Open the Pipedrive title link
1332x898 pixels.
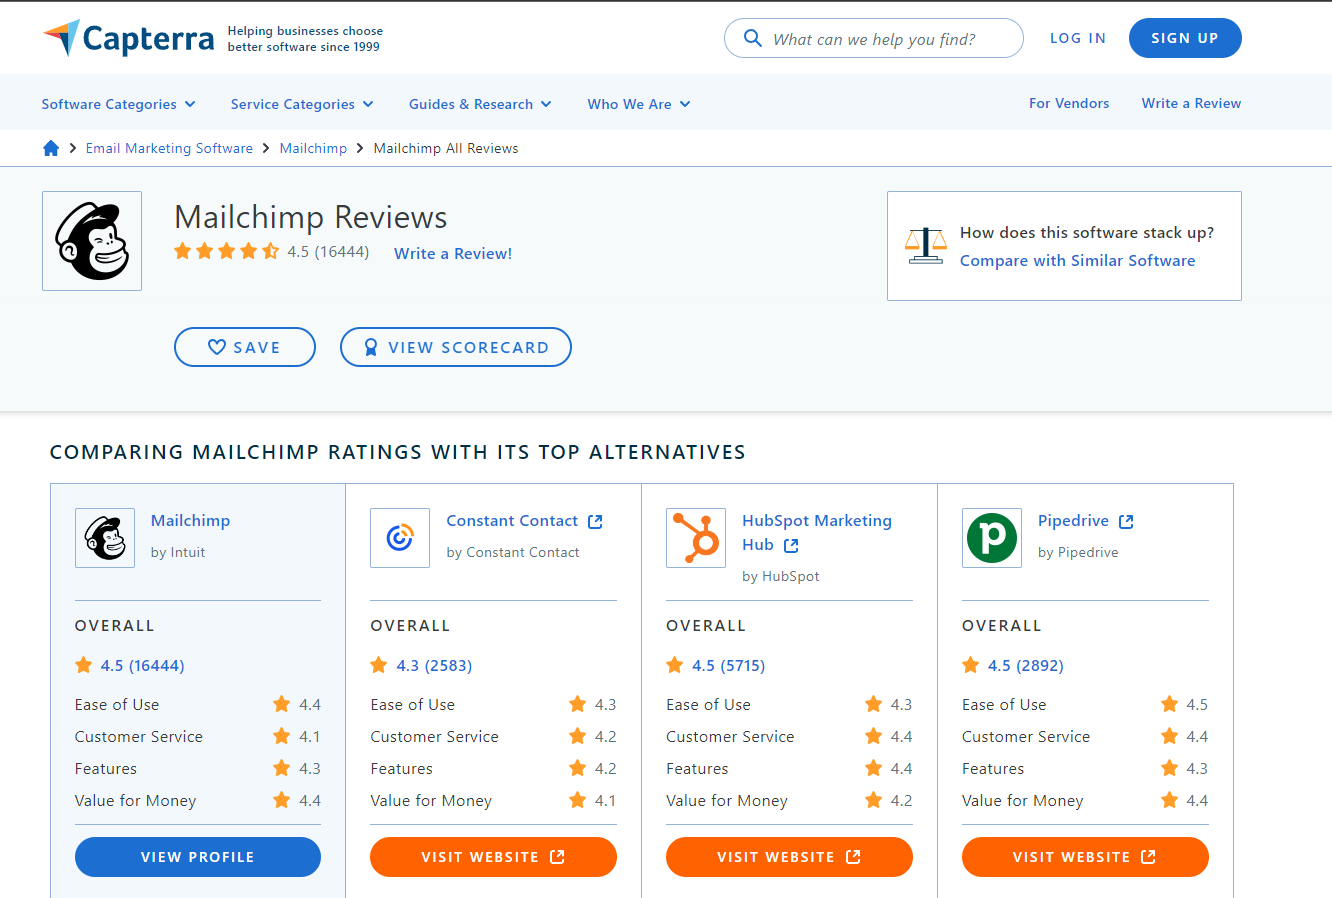1073,520
